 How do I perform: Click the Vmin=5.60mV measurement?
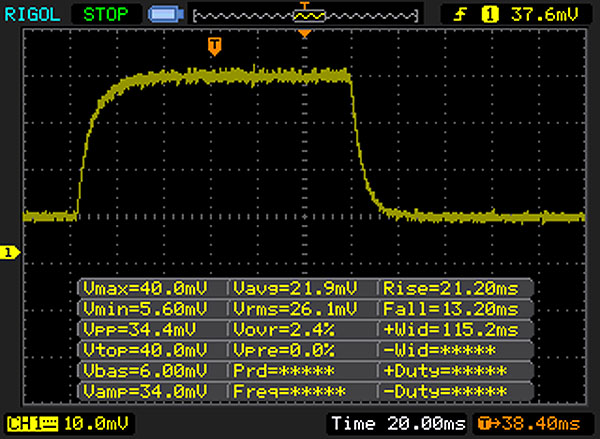[x=145, y=309]
